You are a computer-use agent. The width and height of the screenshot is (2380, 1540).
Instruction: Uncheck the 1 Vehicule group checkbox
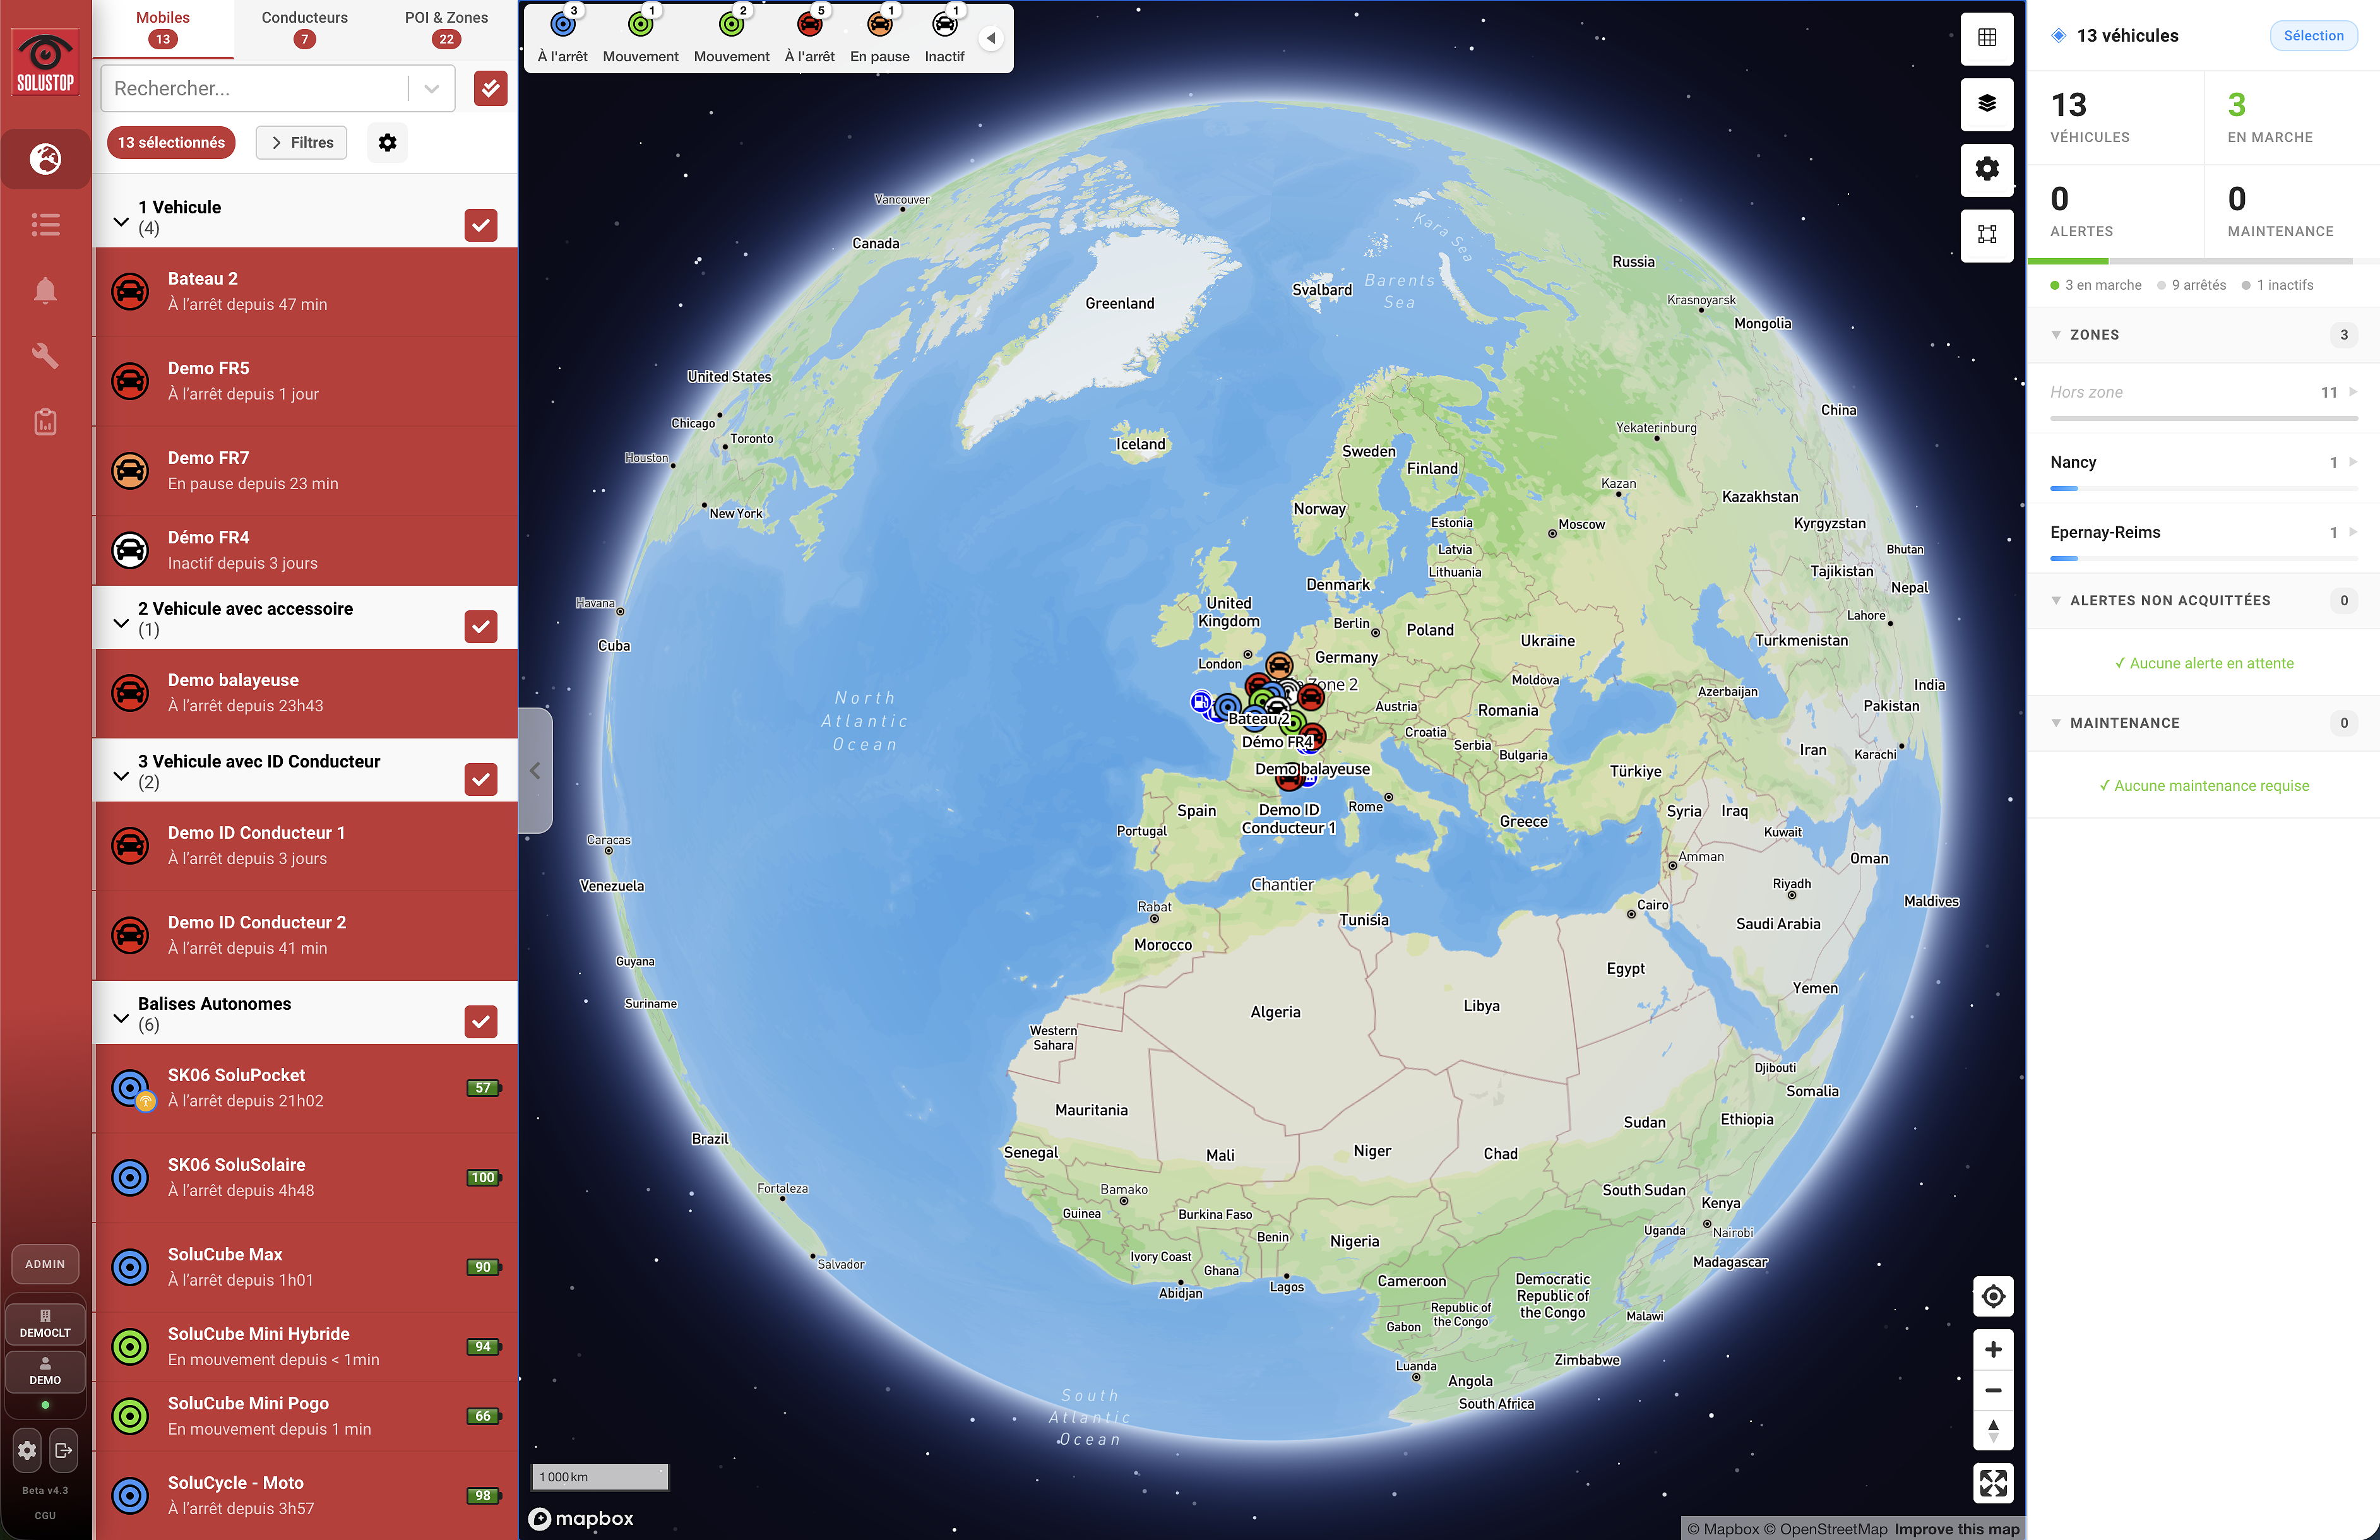click(x=481, y=225)
